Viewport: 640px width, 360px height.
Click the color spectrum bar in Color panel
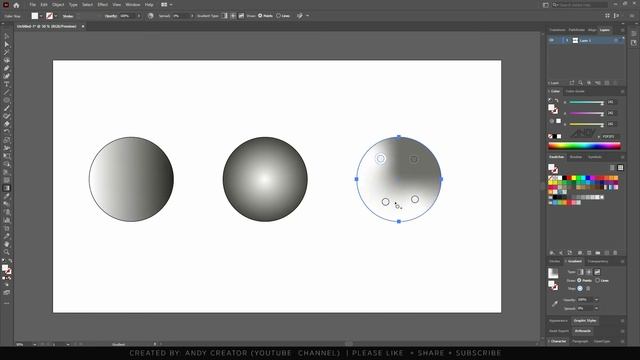click(x=584, y=145)
